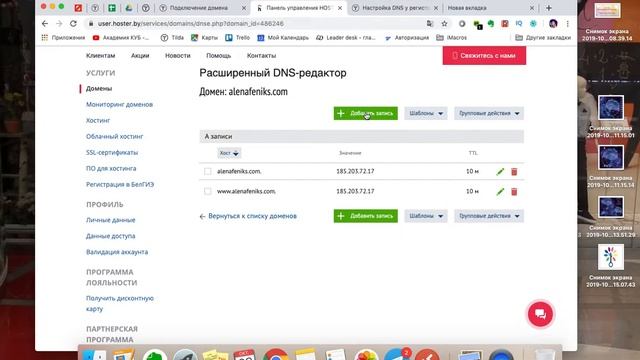Delete alenafeniks.com. record with trash icon

point(514,171)
